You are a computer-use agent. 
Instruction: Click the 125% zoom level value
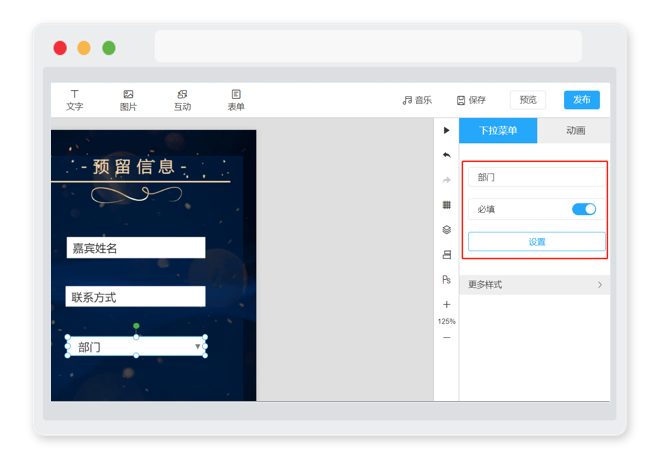pyautogui.click(x=447, y=321)
